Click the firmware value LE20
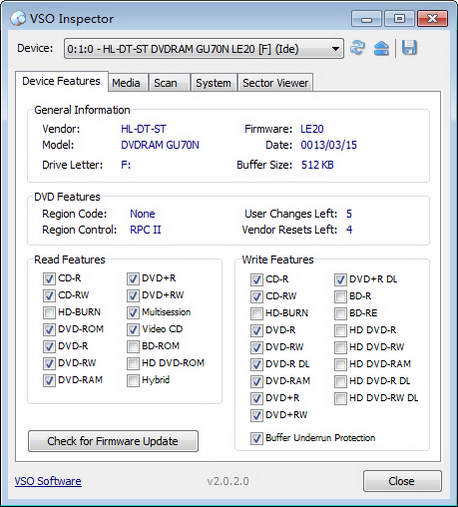This screenshot has width=458, height=507. (x=312, y=129)
